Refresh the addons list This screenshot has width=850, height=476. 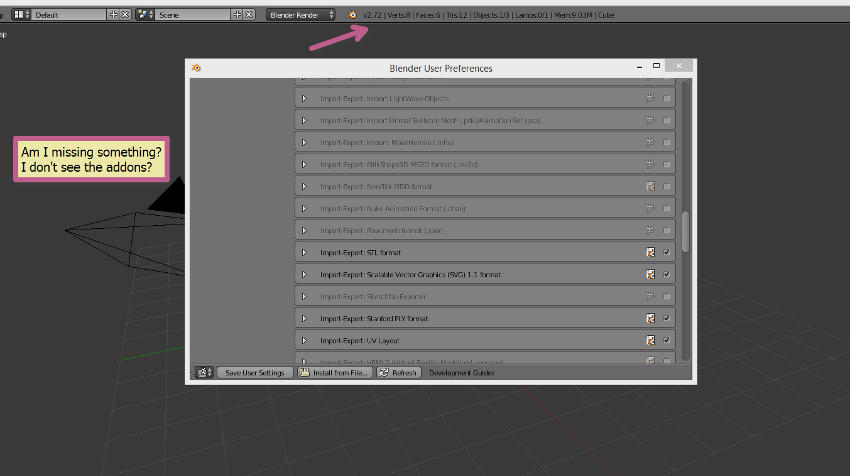coord(398,372)
